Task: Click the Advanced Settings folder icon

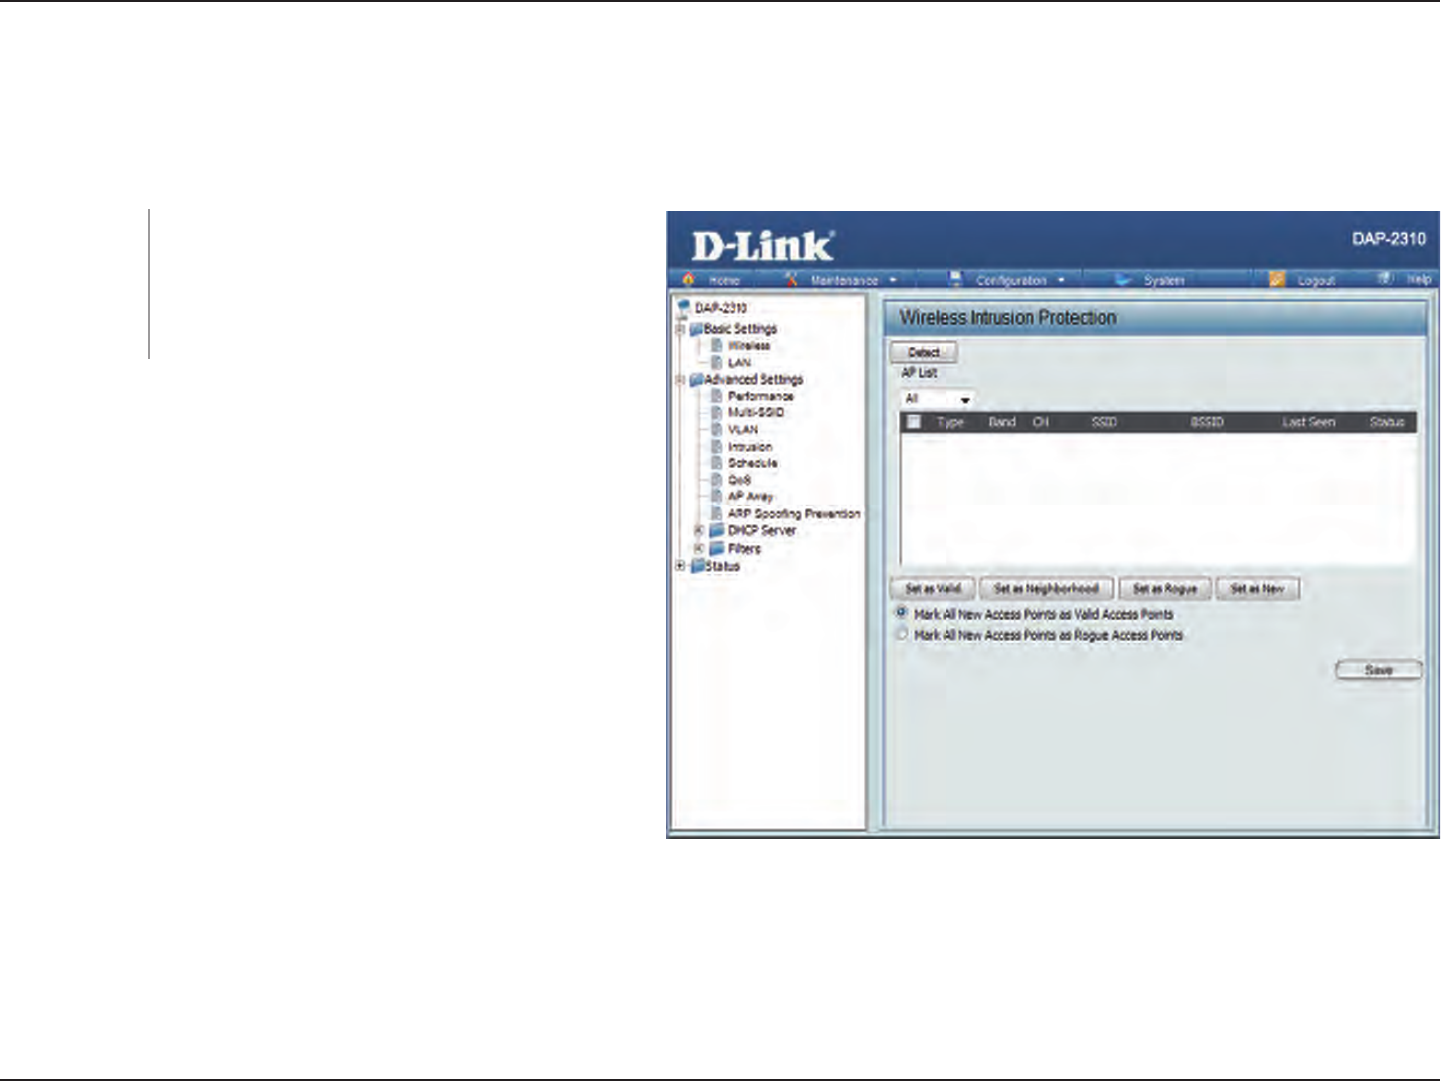Action: (x=696, y=380)
